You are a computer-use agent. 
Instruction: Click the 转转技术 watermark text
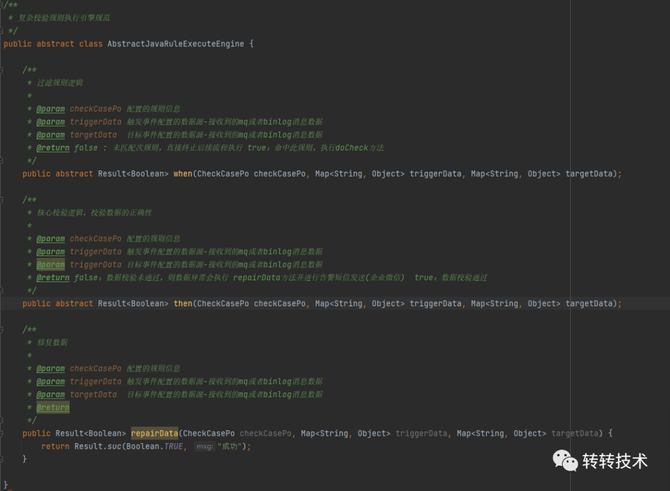616,462
